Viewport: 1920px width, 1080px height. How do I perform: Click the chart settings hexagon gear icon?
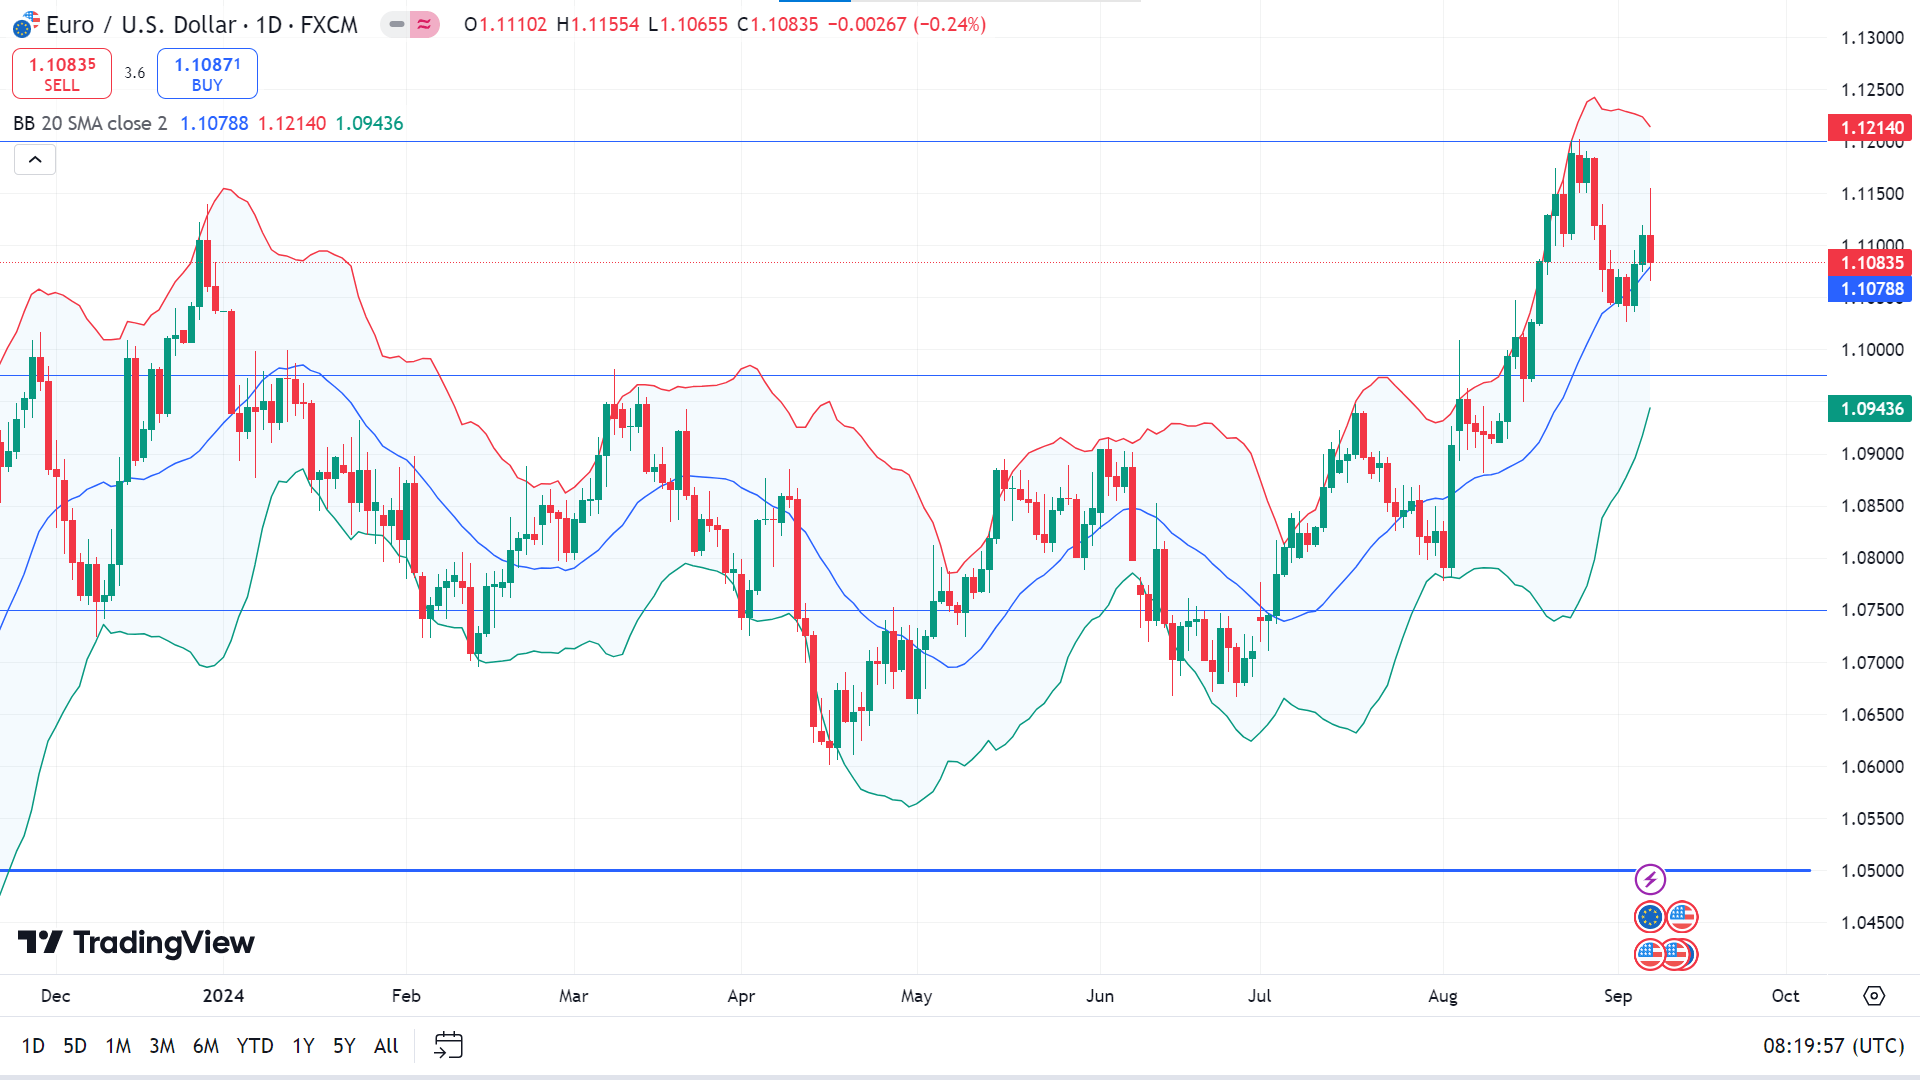1874,996
